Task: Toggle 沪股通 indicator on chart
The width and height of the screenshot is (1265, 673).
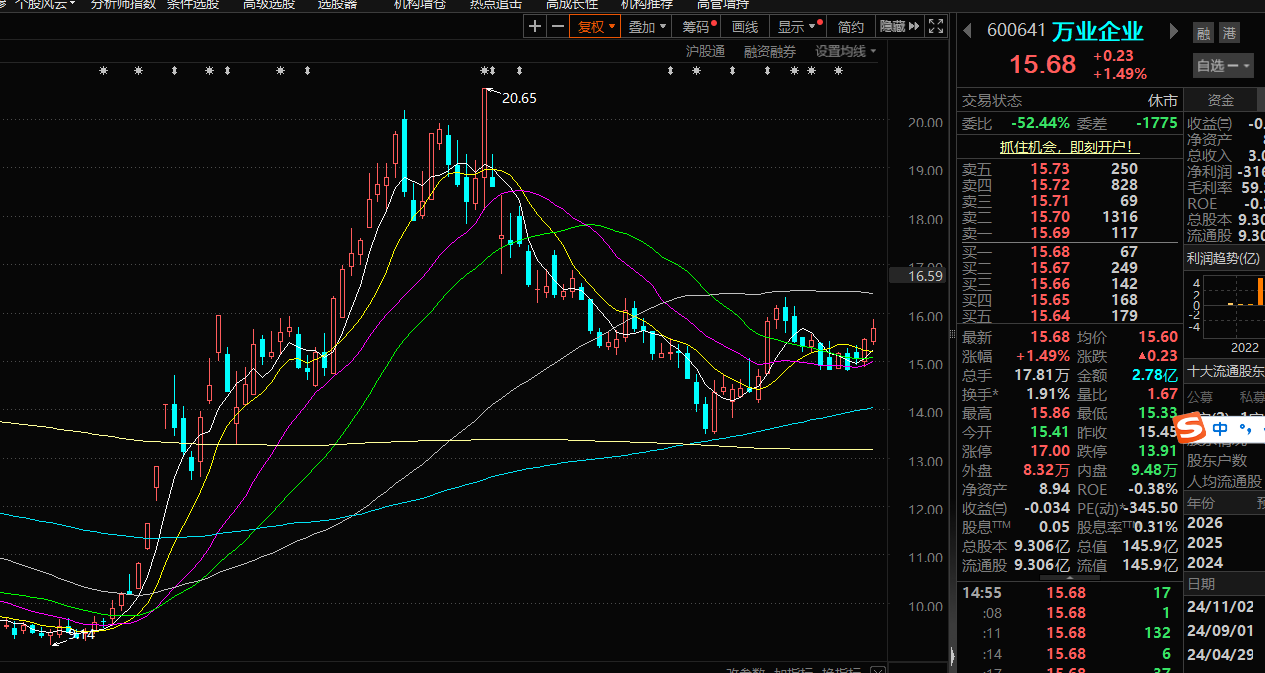Action: 705,51
